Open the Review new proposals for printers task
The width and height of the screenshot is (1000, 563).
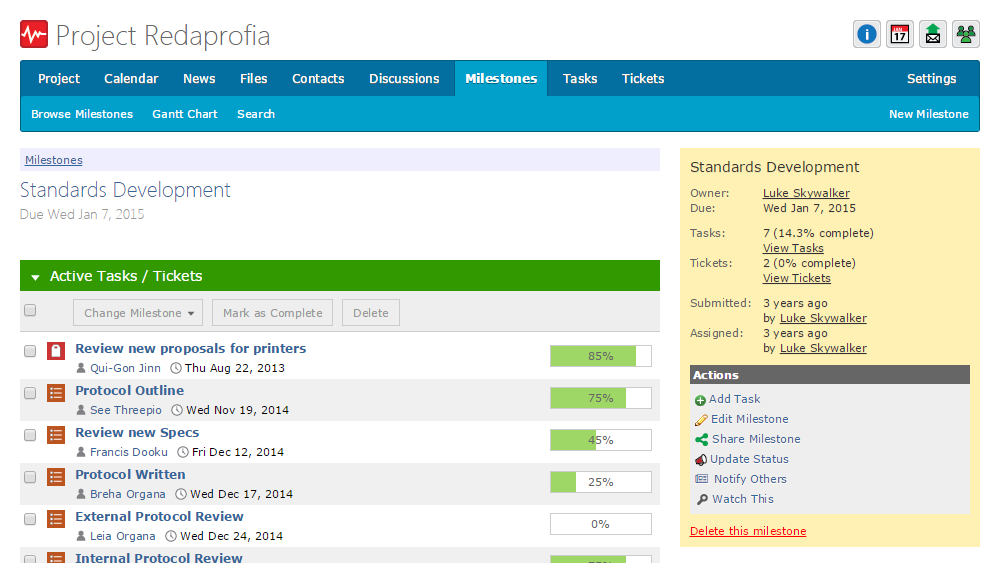click(x=191, y=349)
